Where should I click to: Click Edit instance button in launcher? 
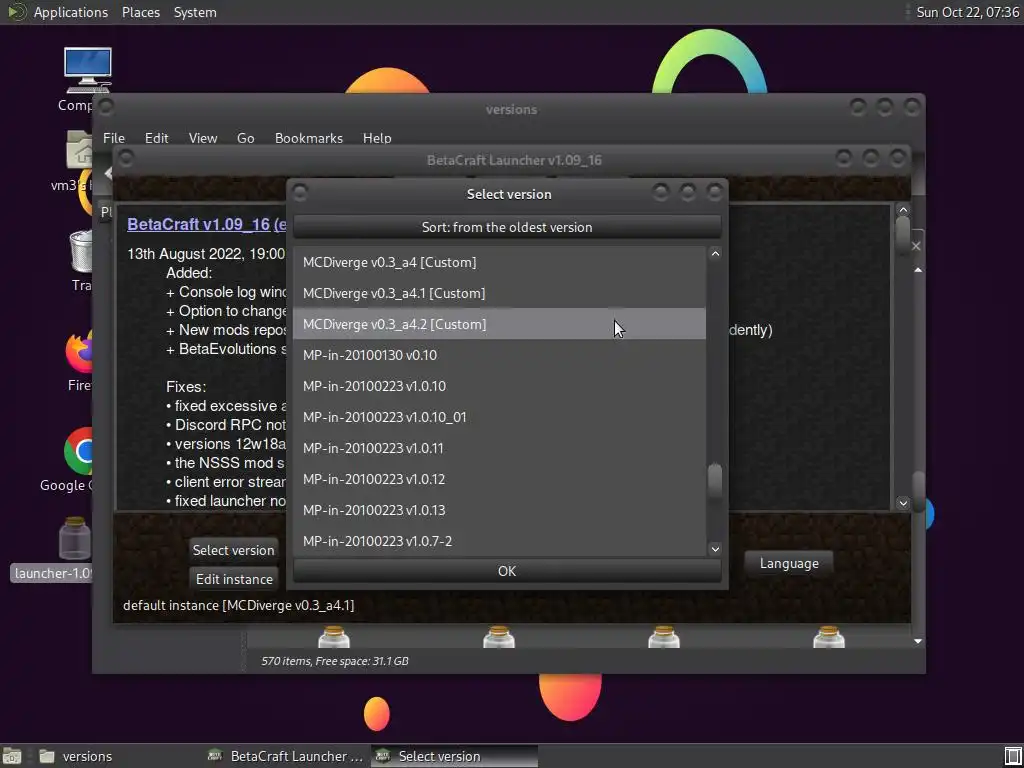(x=233, y=579)
